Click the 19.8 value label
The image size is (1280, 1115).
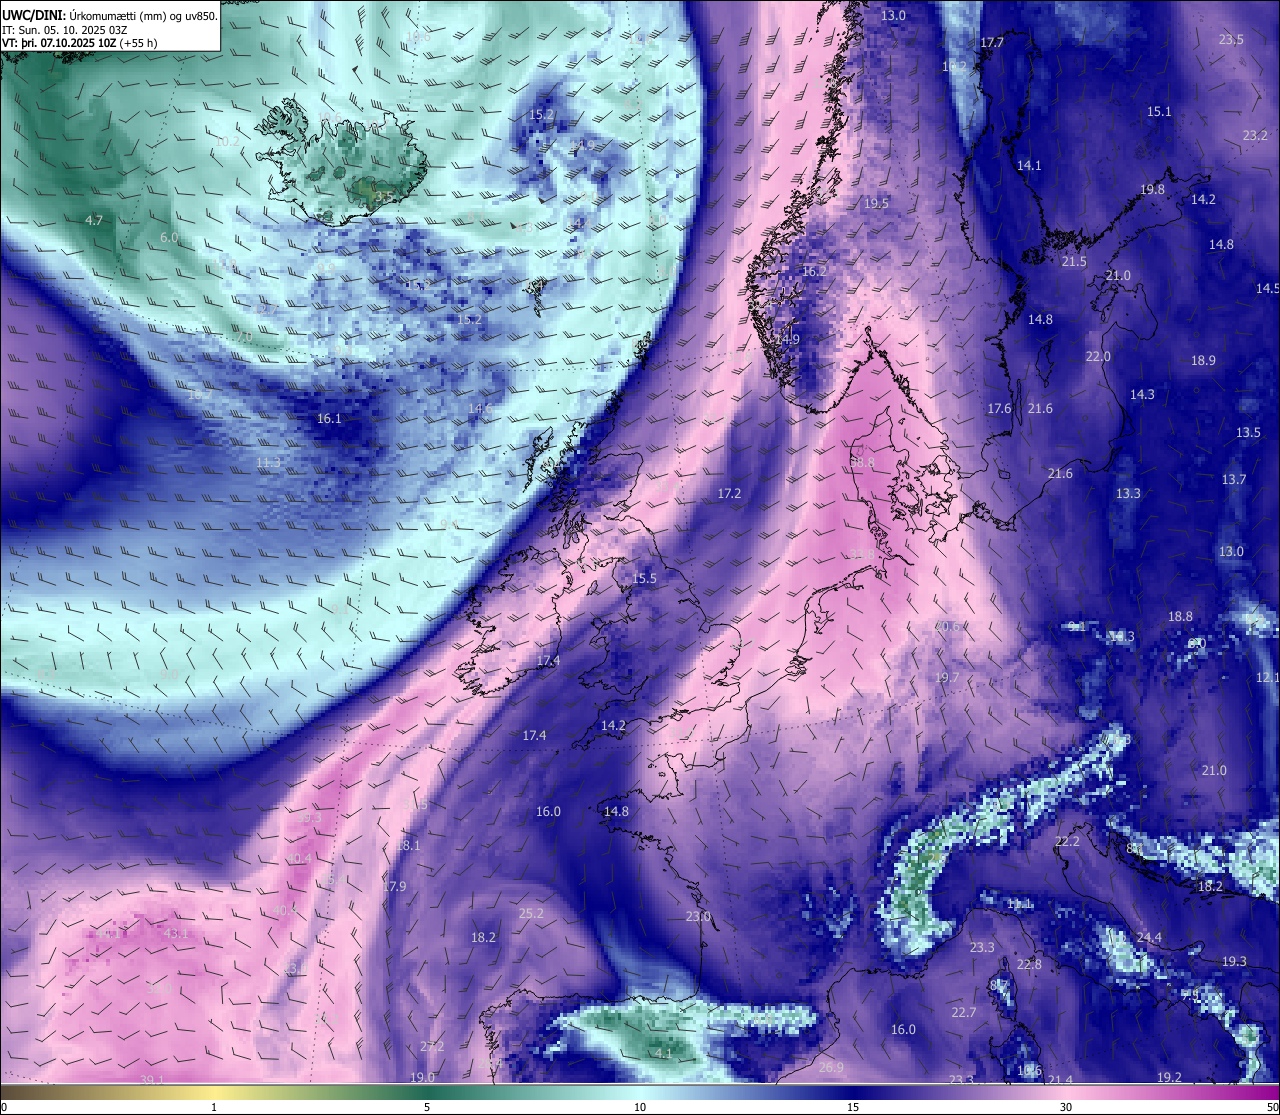coord(1152,189)
